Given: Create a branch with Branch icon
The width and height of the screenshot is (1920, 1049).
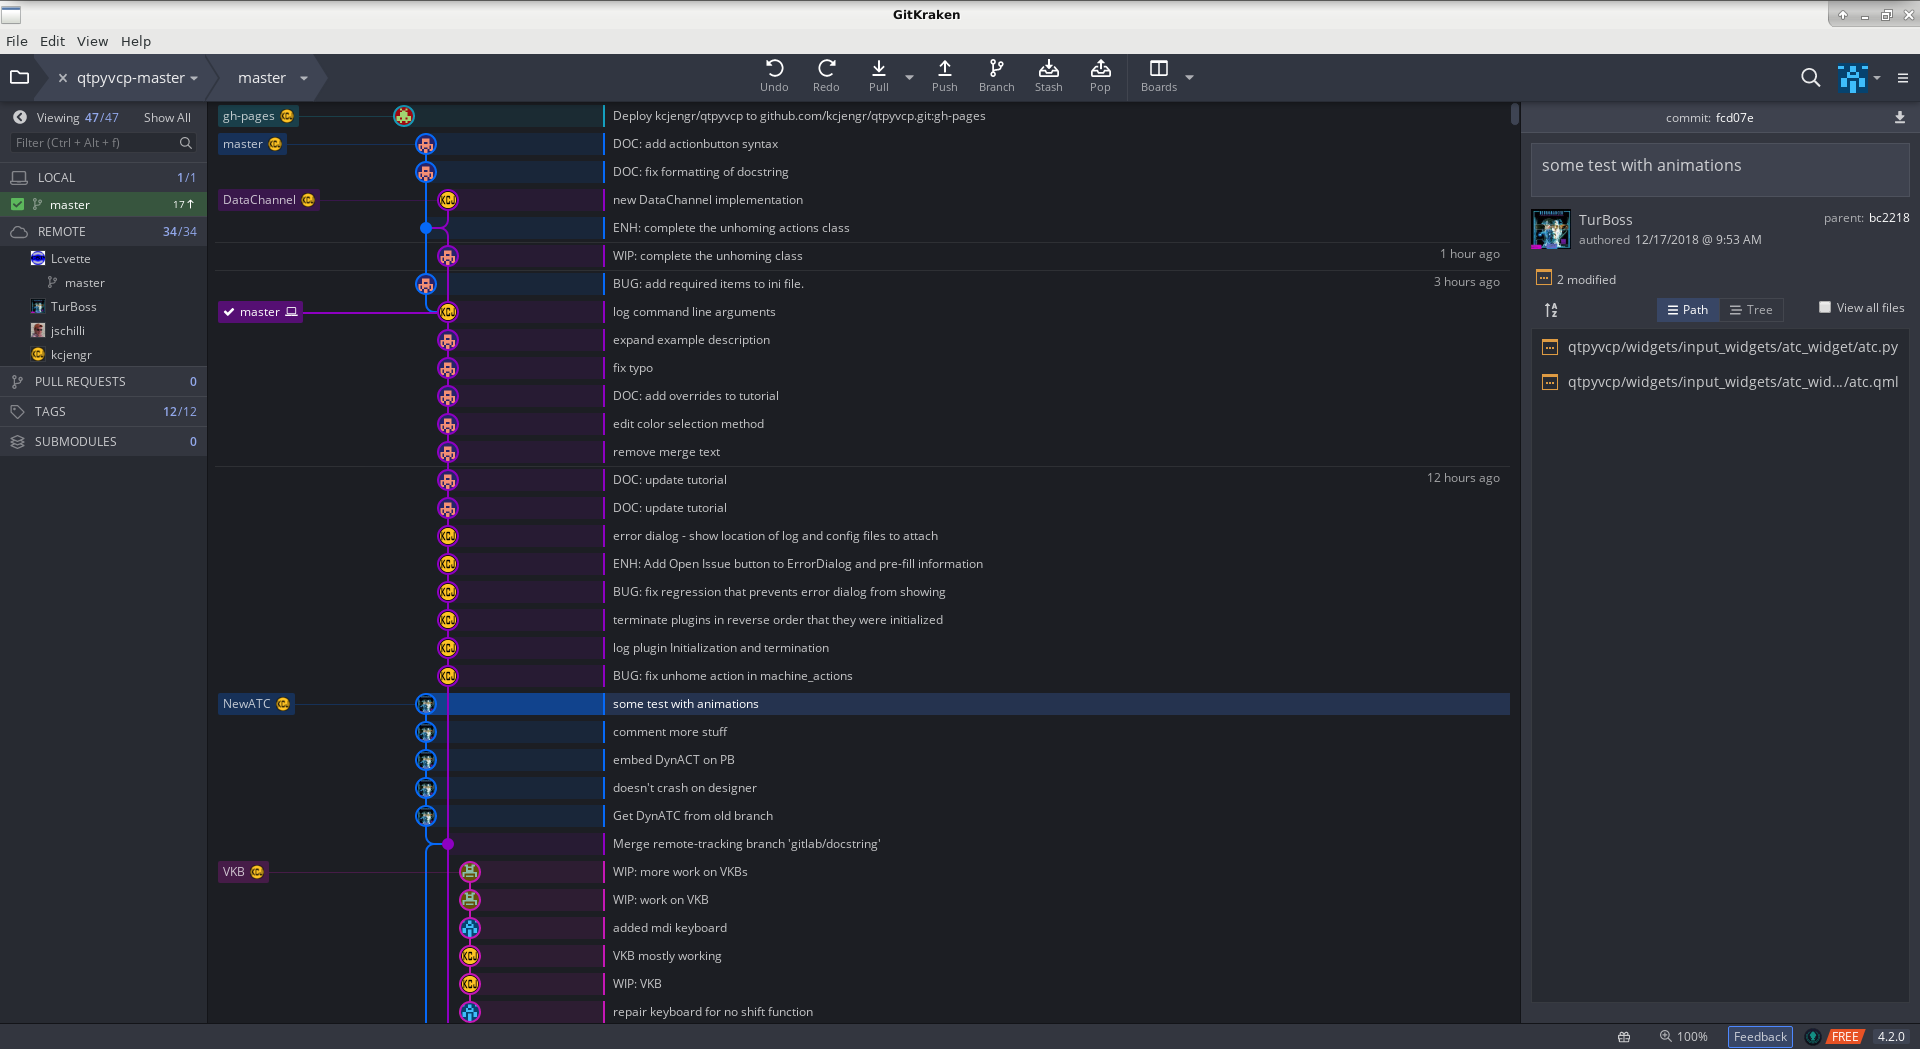Looking at the screenshot, I should point(996,76).
